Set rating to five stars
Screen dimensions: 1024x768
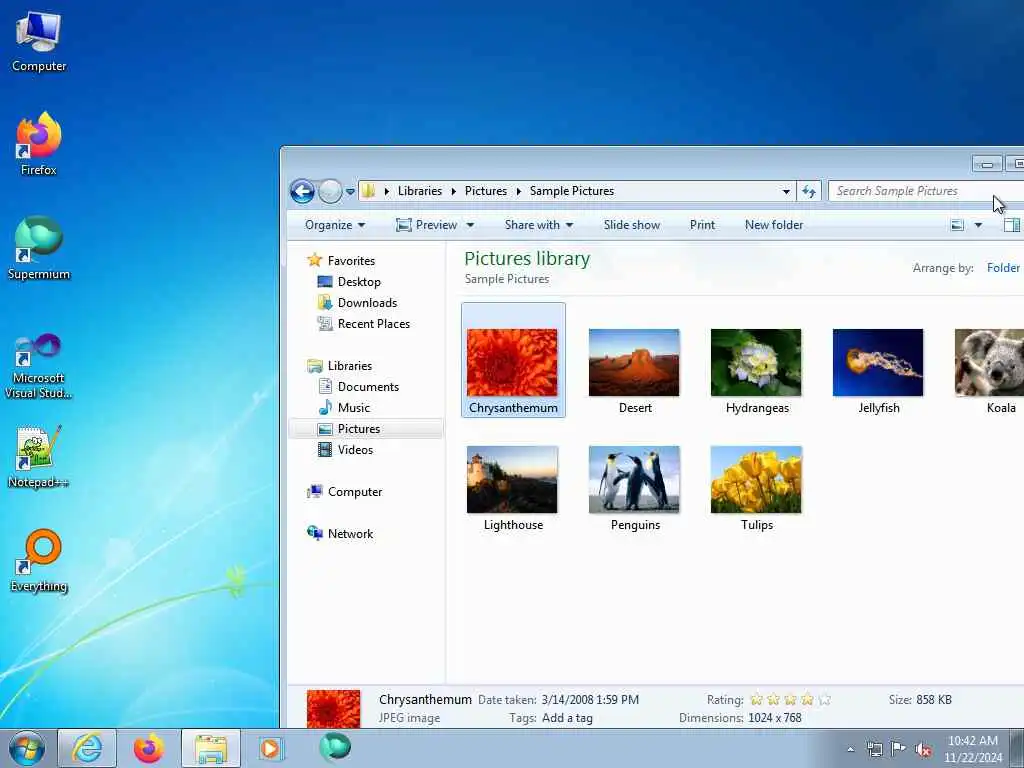825,699
